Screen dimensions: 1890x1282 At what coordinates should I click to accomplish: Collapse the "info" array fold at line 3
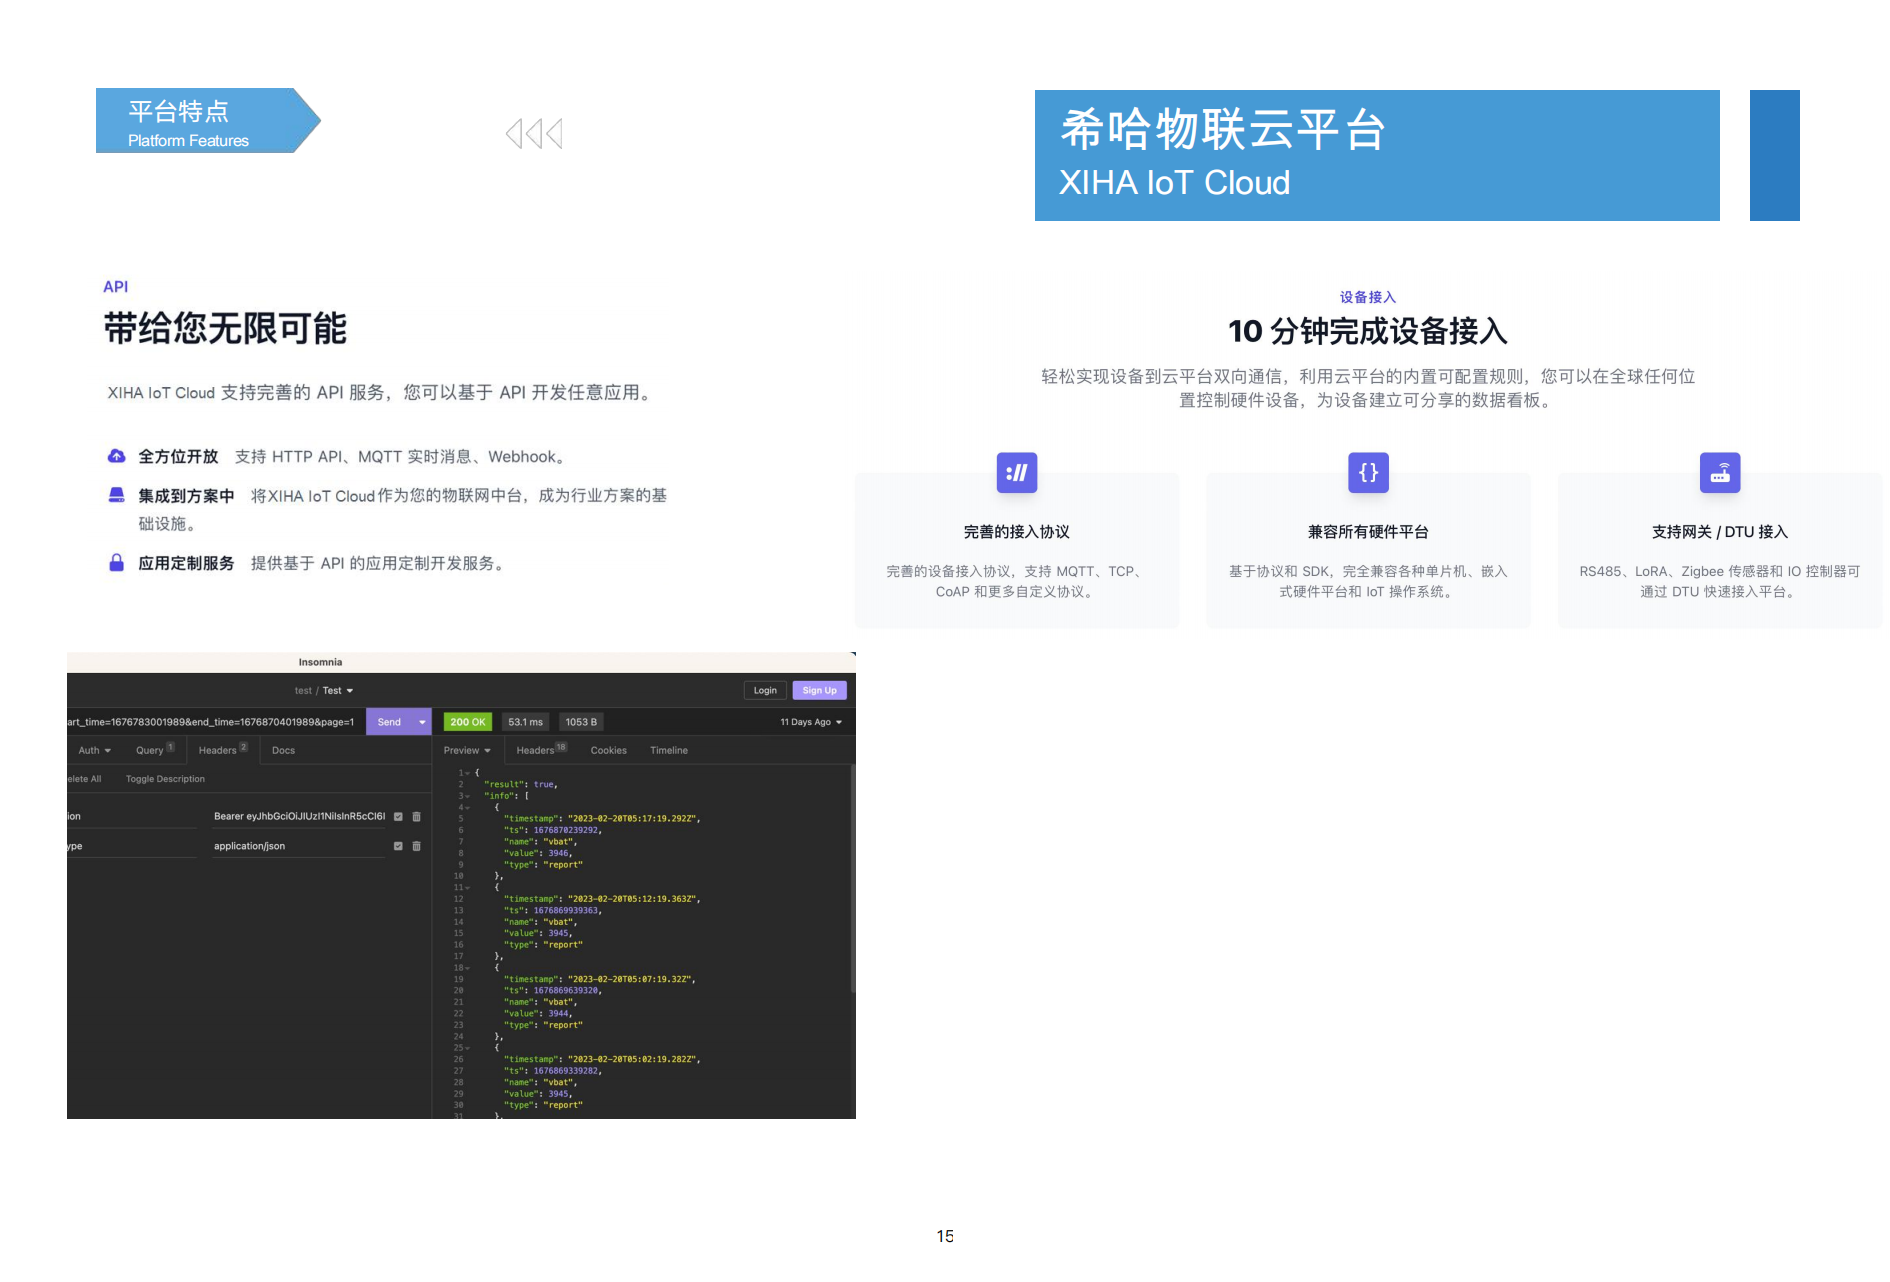[x=467, y=796]
